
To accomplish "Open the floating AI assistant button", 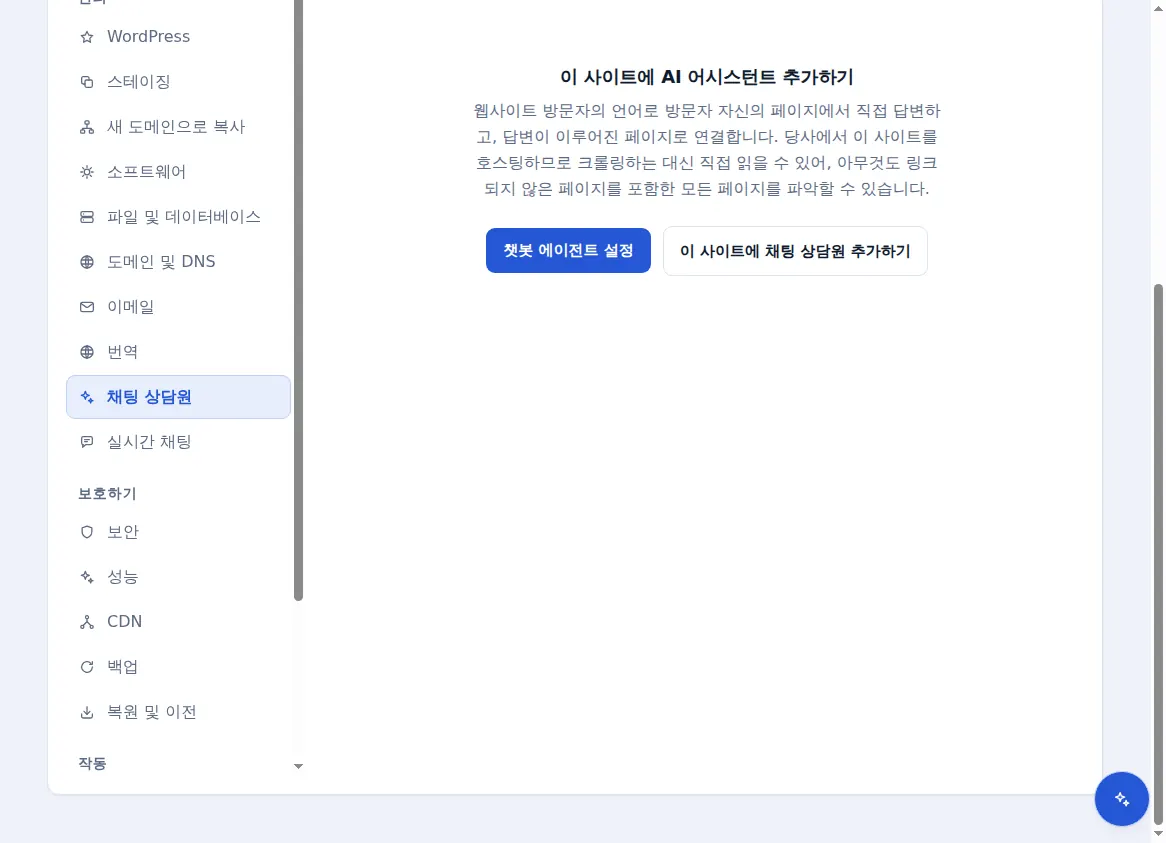I will click(x=1121, y=799).
